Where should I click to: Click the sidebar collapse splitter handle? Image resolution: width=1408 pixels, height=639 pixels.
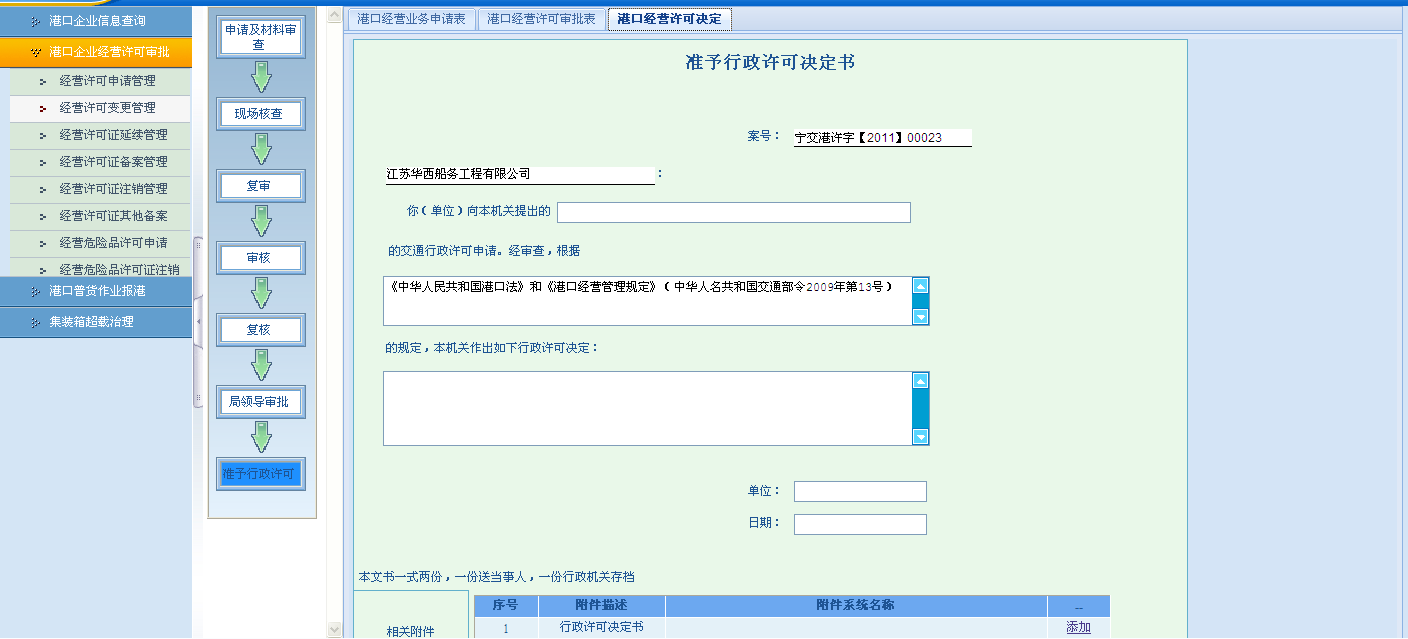coord(198,321)
